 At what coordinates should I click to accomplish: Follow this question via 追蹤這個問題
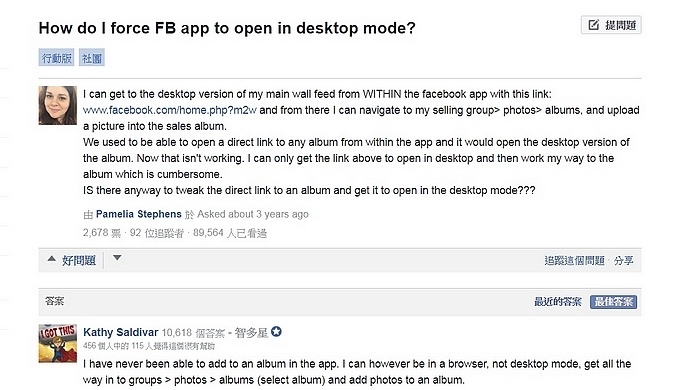click(574, 261)
